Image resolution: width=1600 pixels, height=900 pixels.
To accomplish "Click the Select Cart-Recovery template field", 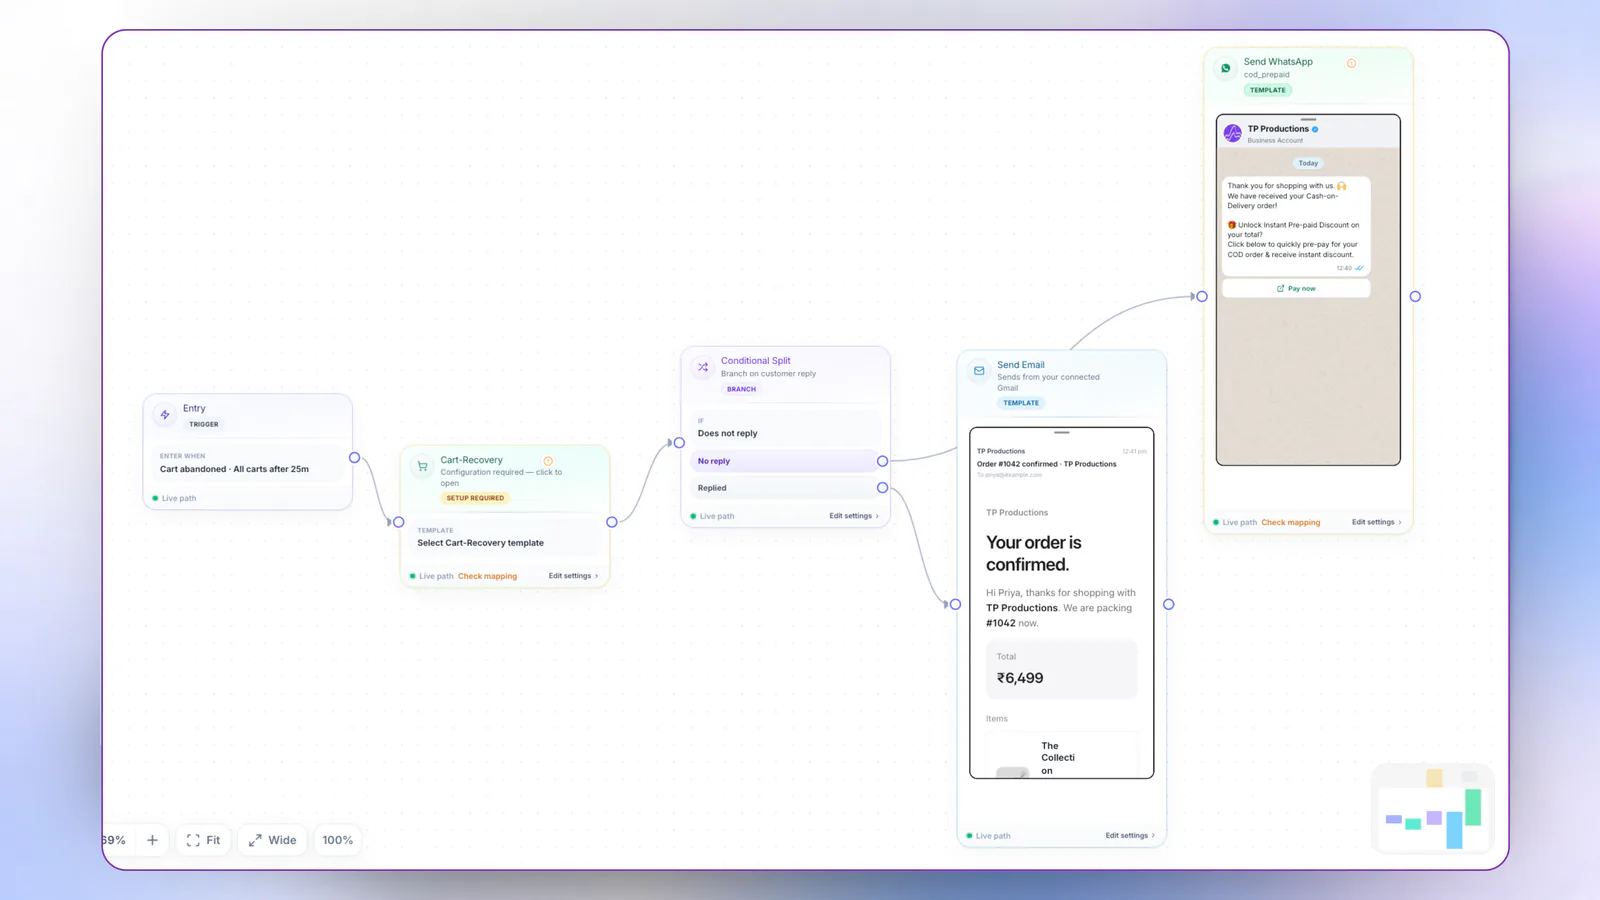I will coord(505,537).
